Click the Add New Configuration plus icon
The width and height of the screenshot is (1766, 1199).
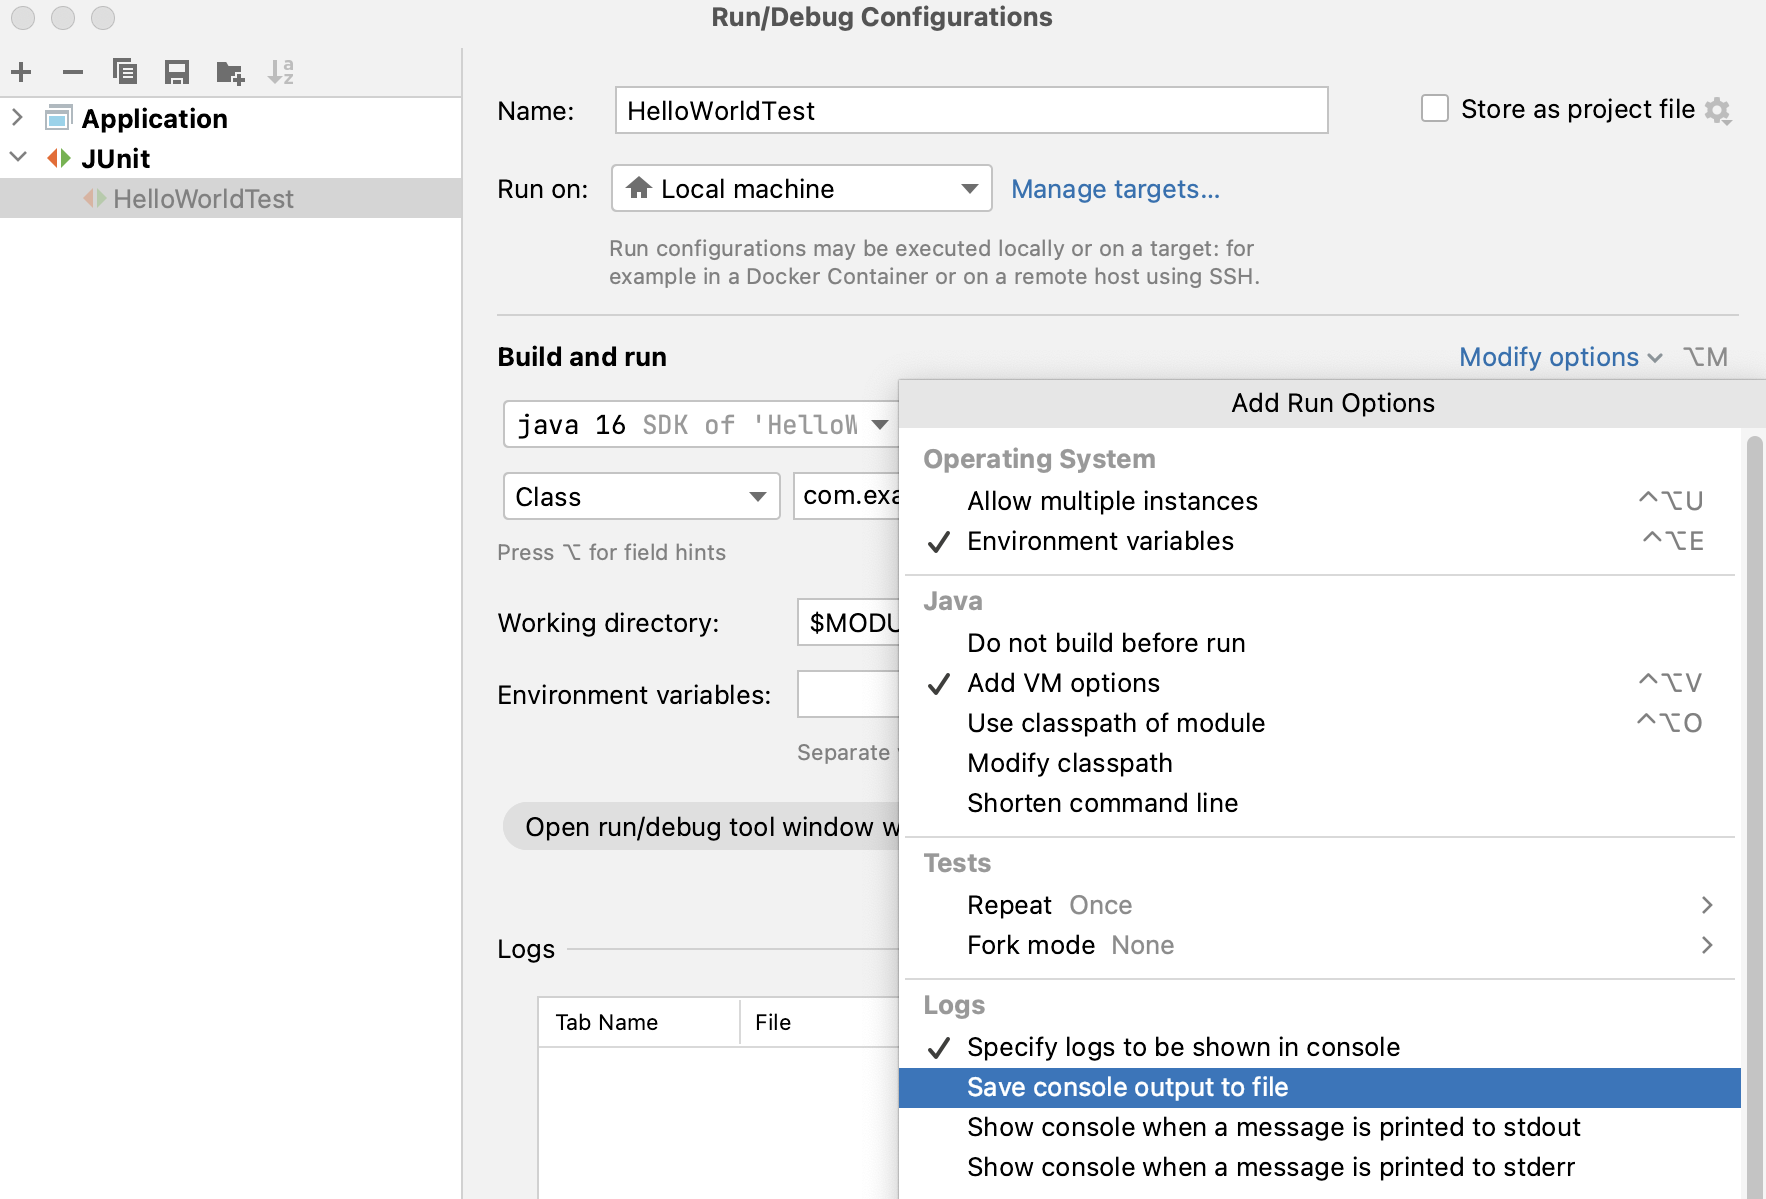tap(21, 72)
